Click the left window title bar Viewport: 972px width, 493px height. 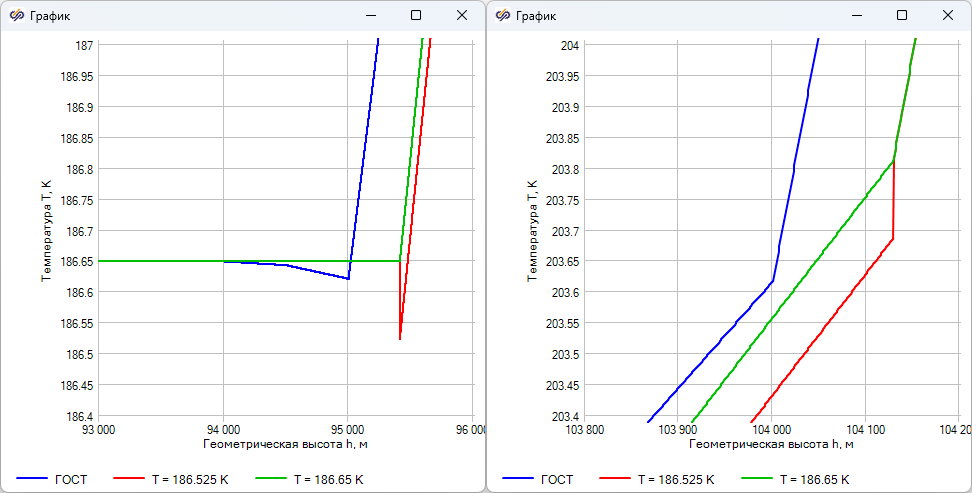coord(200,16)
